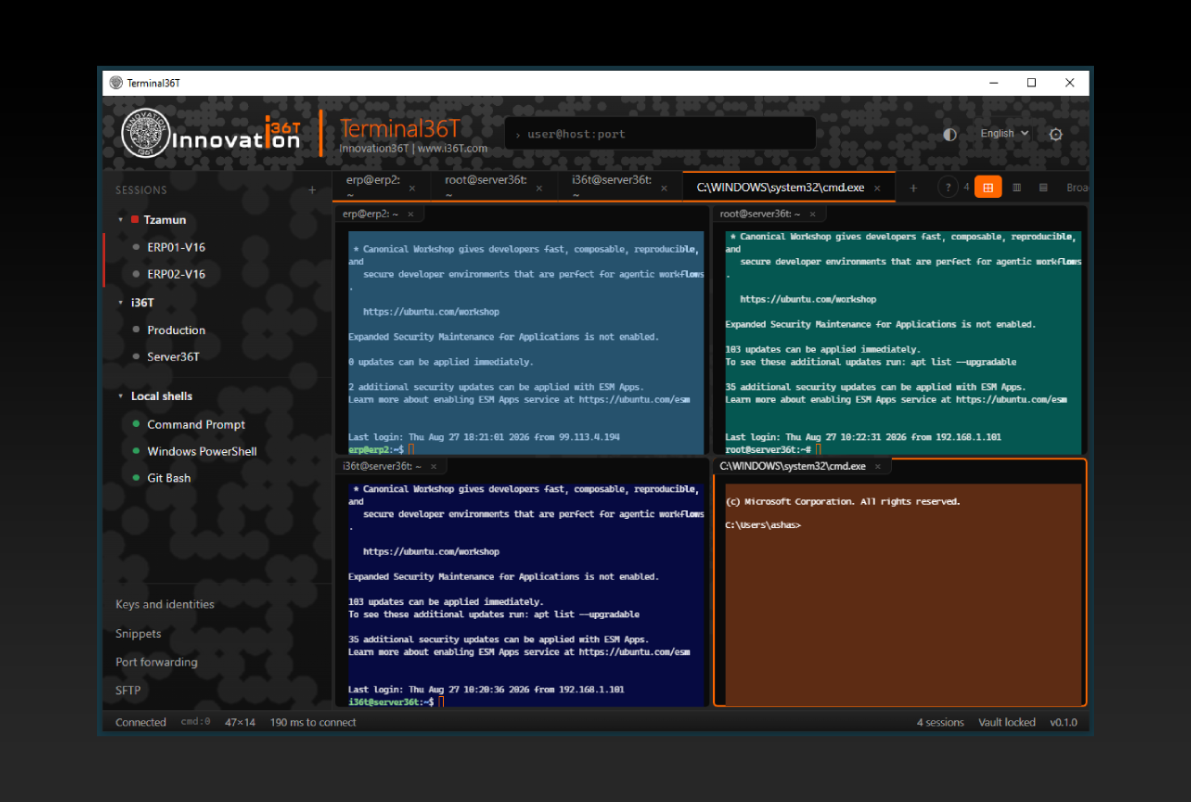Minimize the Terminal36T window
Screen dimensions: 1191x802
pyautogui.click(x=994, y=83)
